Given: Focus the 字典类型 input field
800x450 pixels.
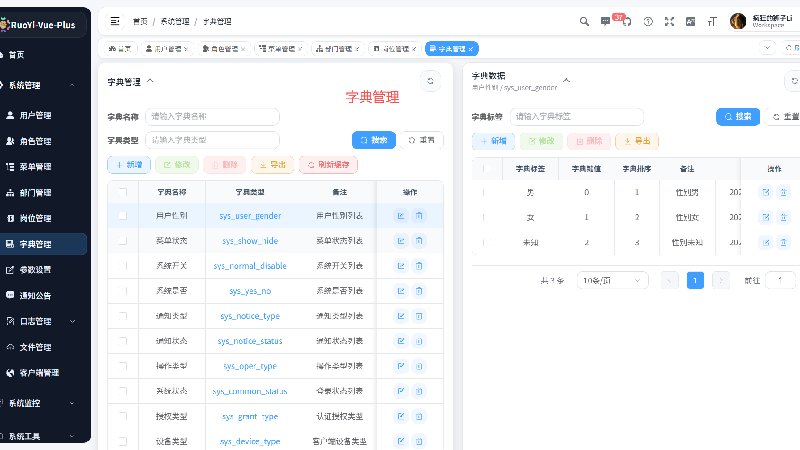Looking at the screenshot, I should coord(212,140).
